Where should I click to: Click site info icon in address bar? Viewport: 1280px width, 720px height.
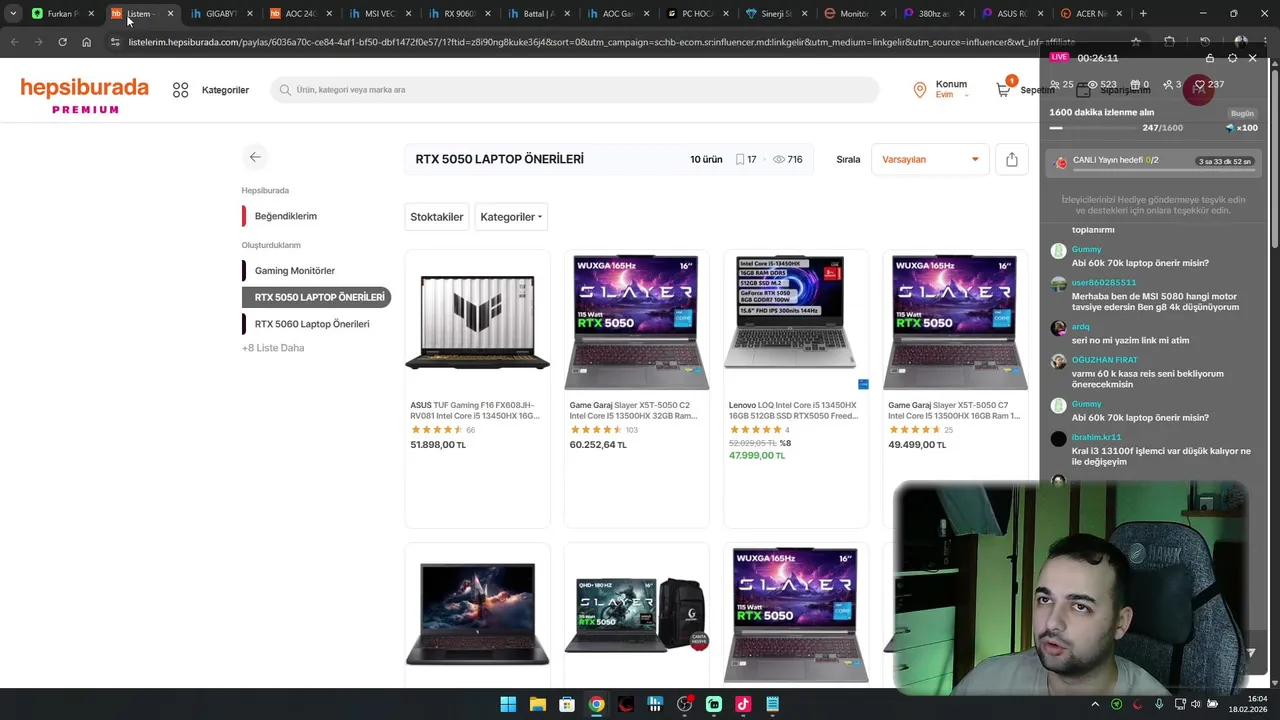115,42
